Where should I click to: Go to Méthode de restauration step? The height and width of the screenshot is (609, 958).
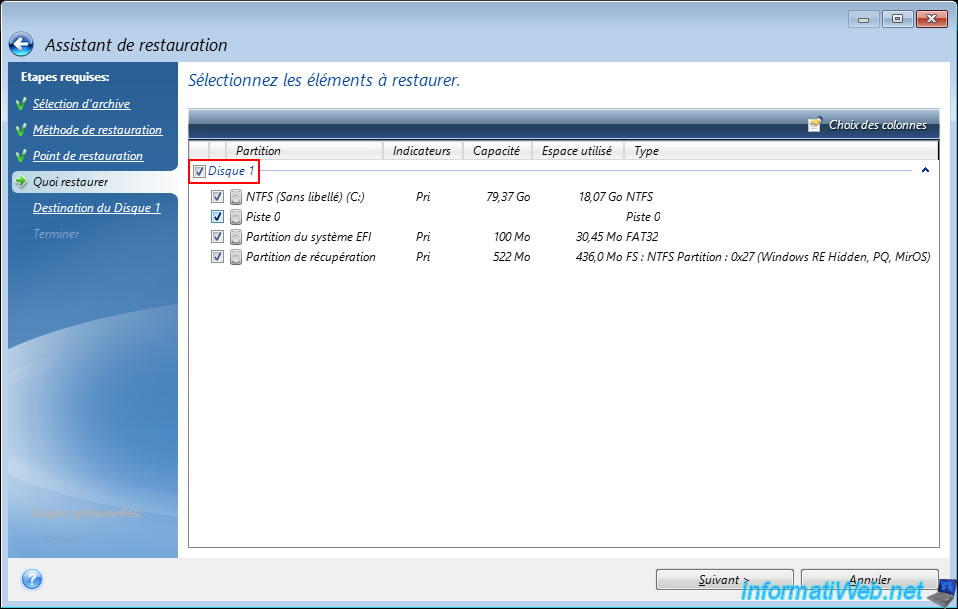pos(97,130)
